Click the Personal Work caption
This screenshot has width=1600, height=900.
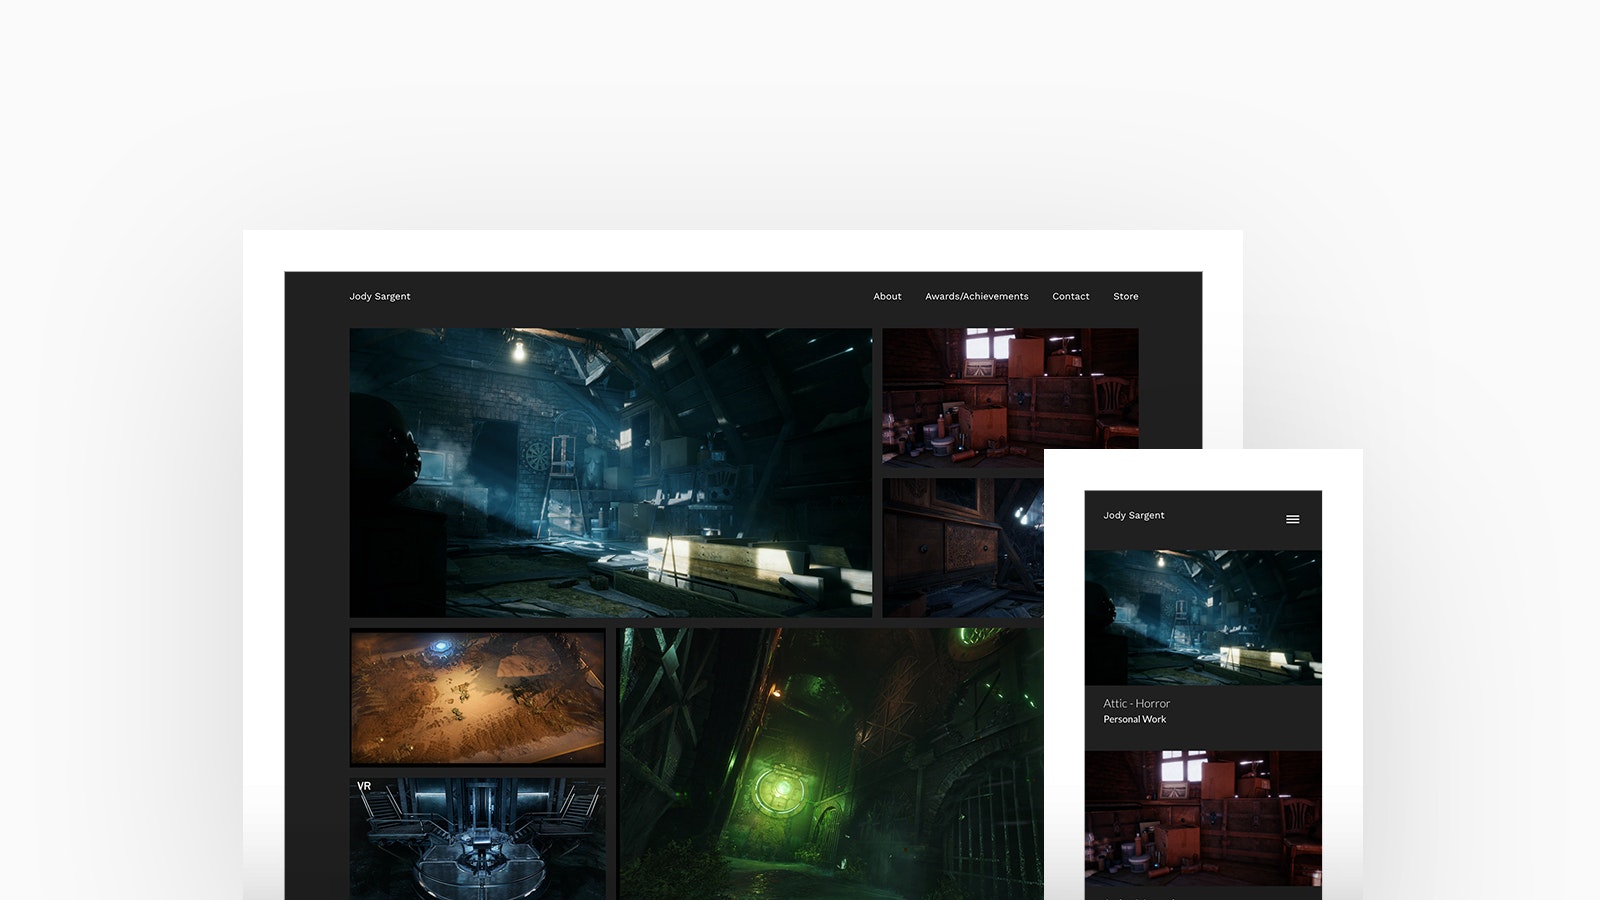tap(1134, 719)
